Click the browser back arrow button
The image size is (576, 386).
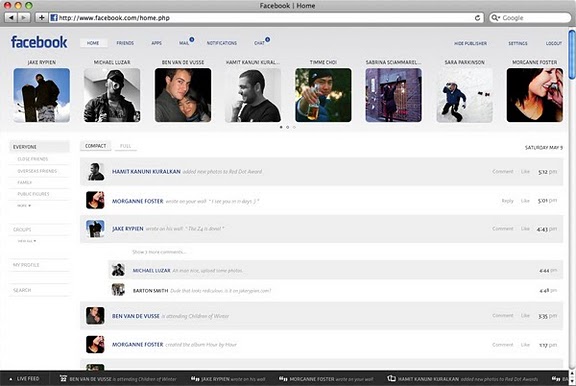[11, 18]
